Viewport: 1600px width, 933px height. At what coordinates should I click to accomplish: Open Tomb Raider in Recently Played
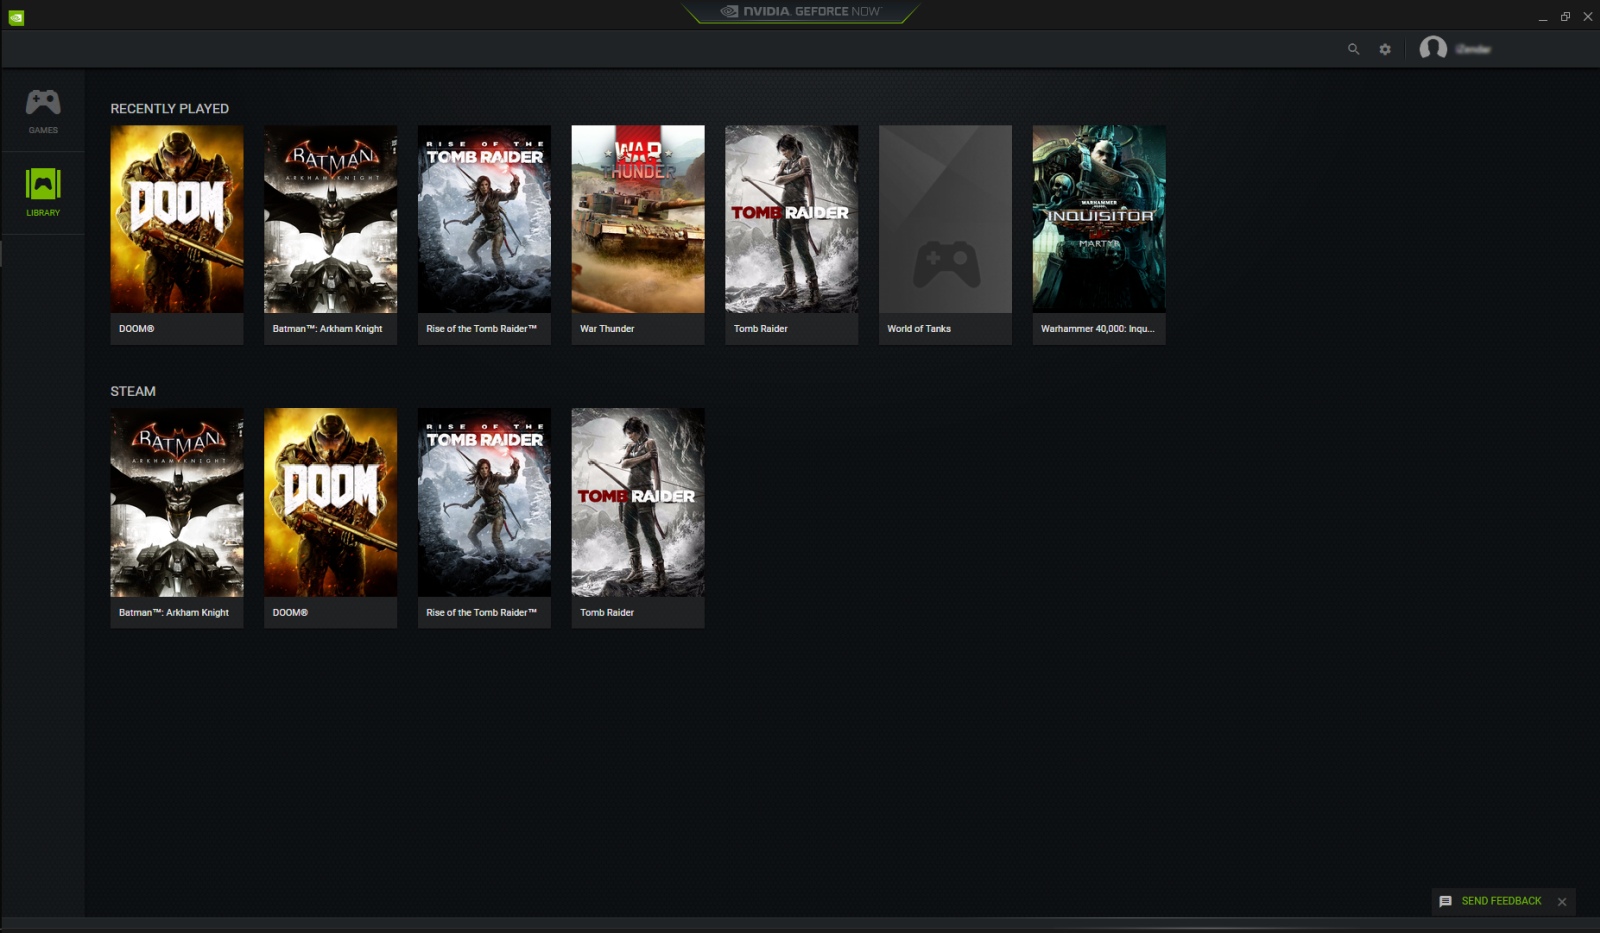click(x=792, y=235)
